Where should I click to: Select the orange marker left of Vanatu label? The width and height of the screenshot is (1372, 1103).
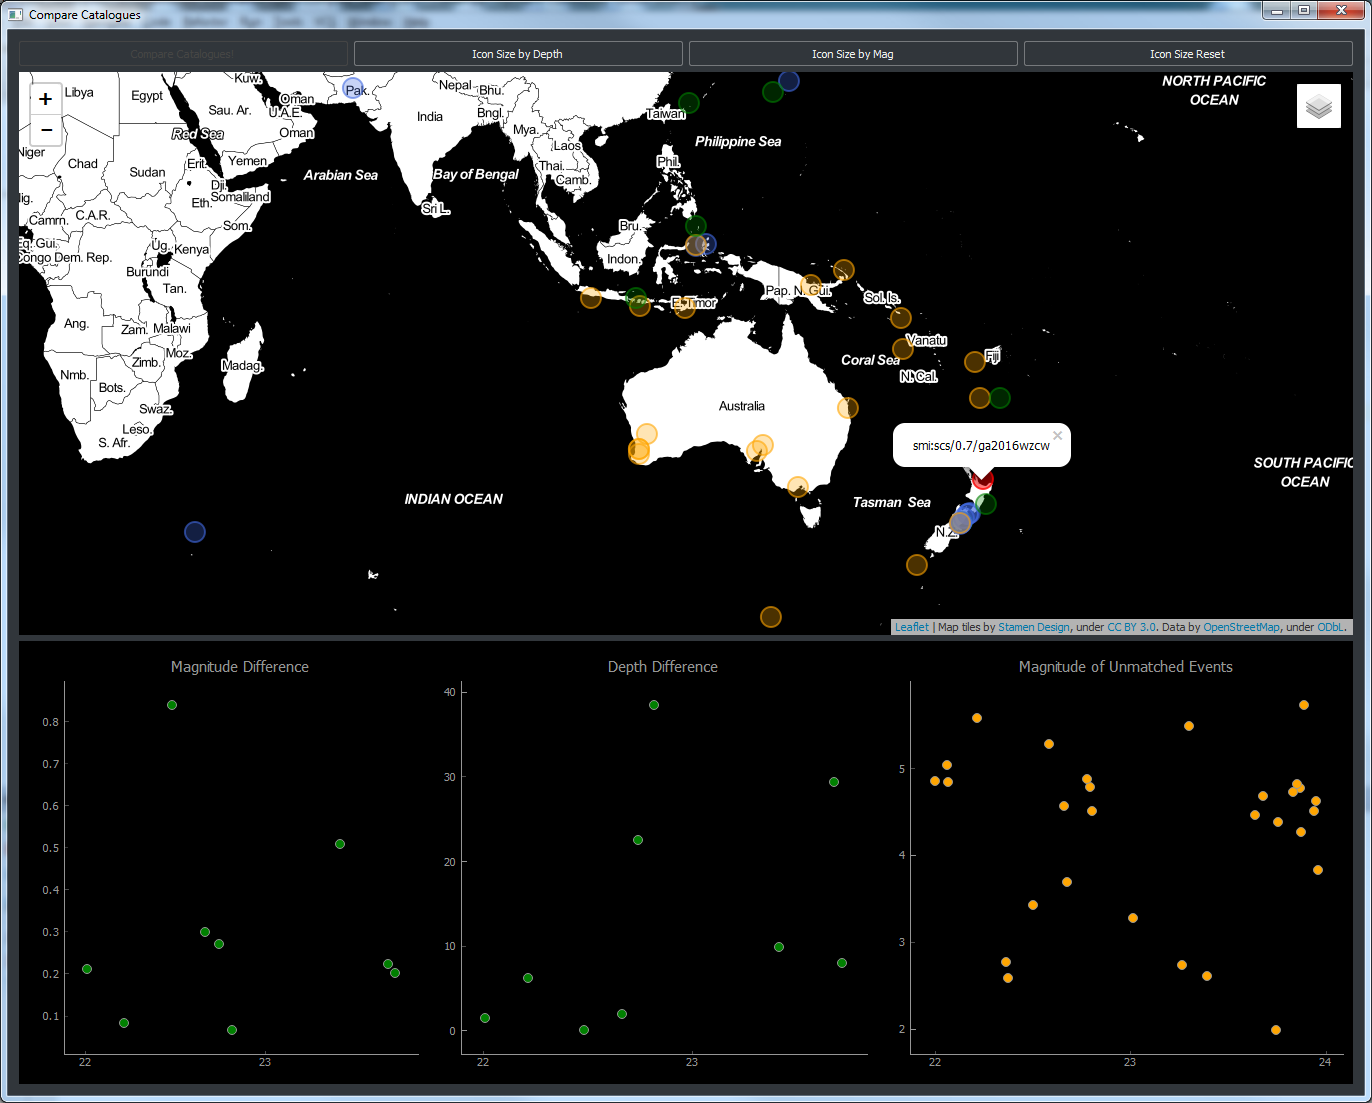coord(903,348)
